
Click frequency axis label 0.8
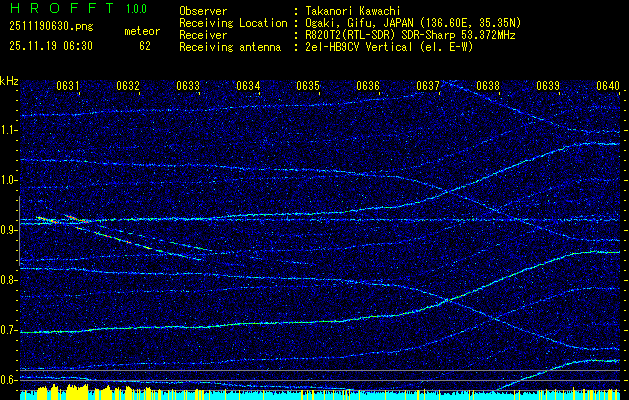(9, 280)
